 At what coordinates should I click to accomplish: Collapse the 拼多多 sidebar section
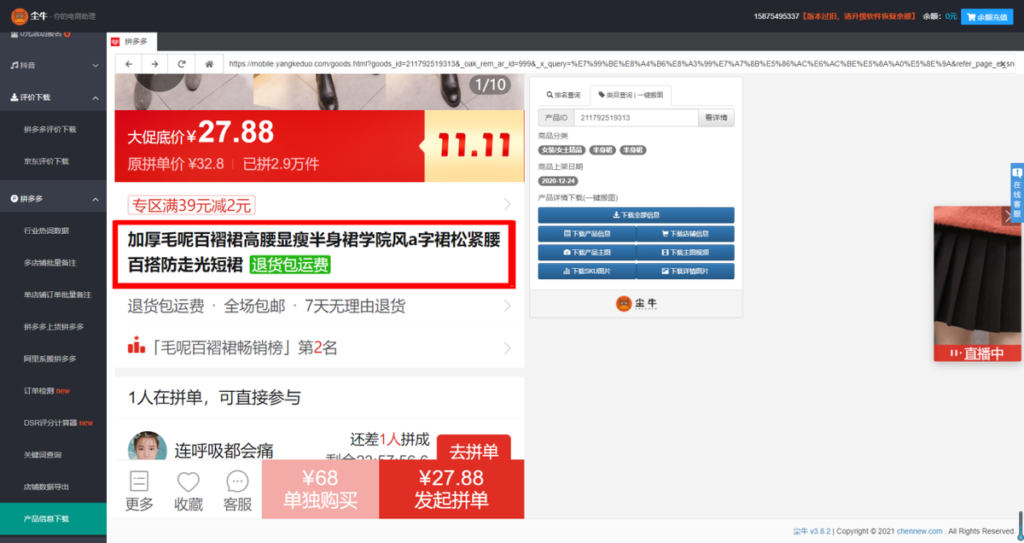[x=53, y=199]
